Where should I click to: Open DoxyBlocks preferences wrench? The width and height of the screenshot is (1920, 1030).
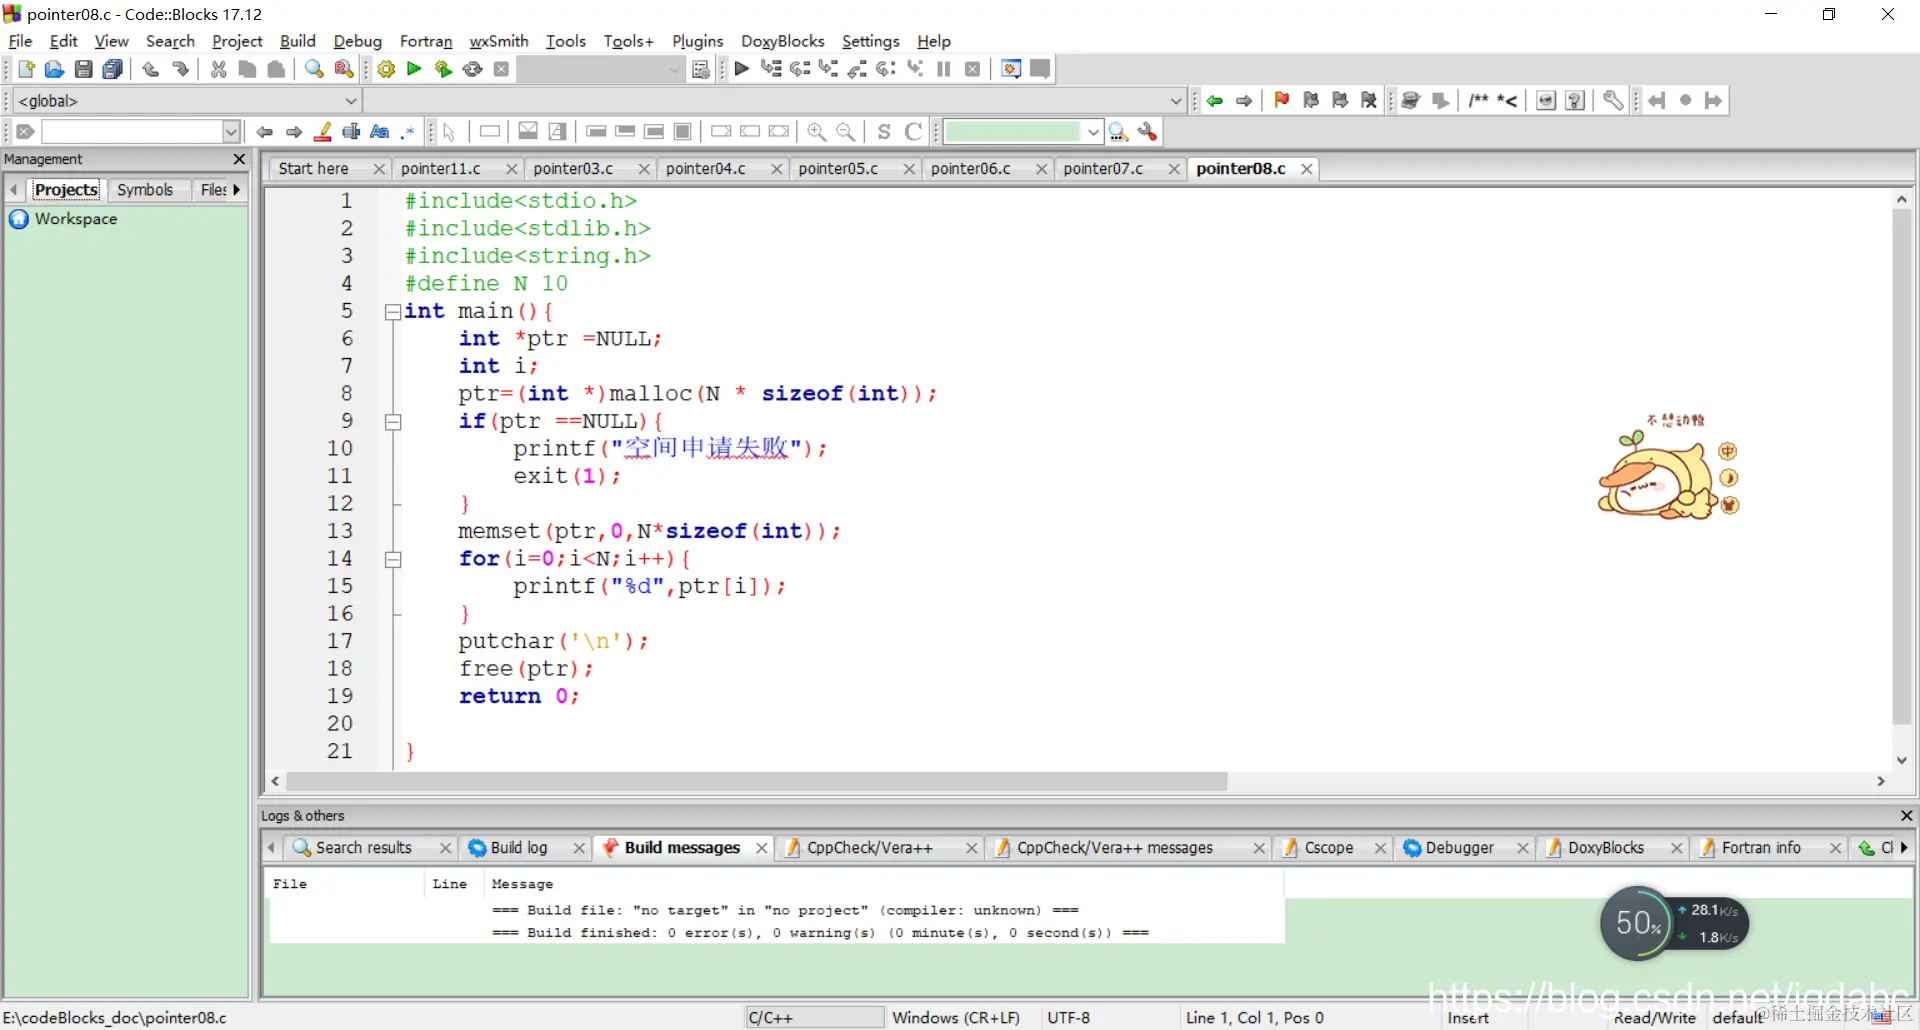point(1613,100)
